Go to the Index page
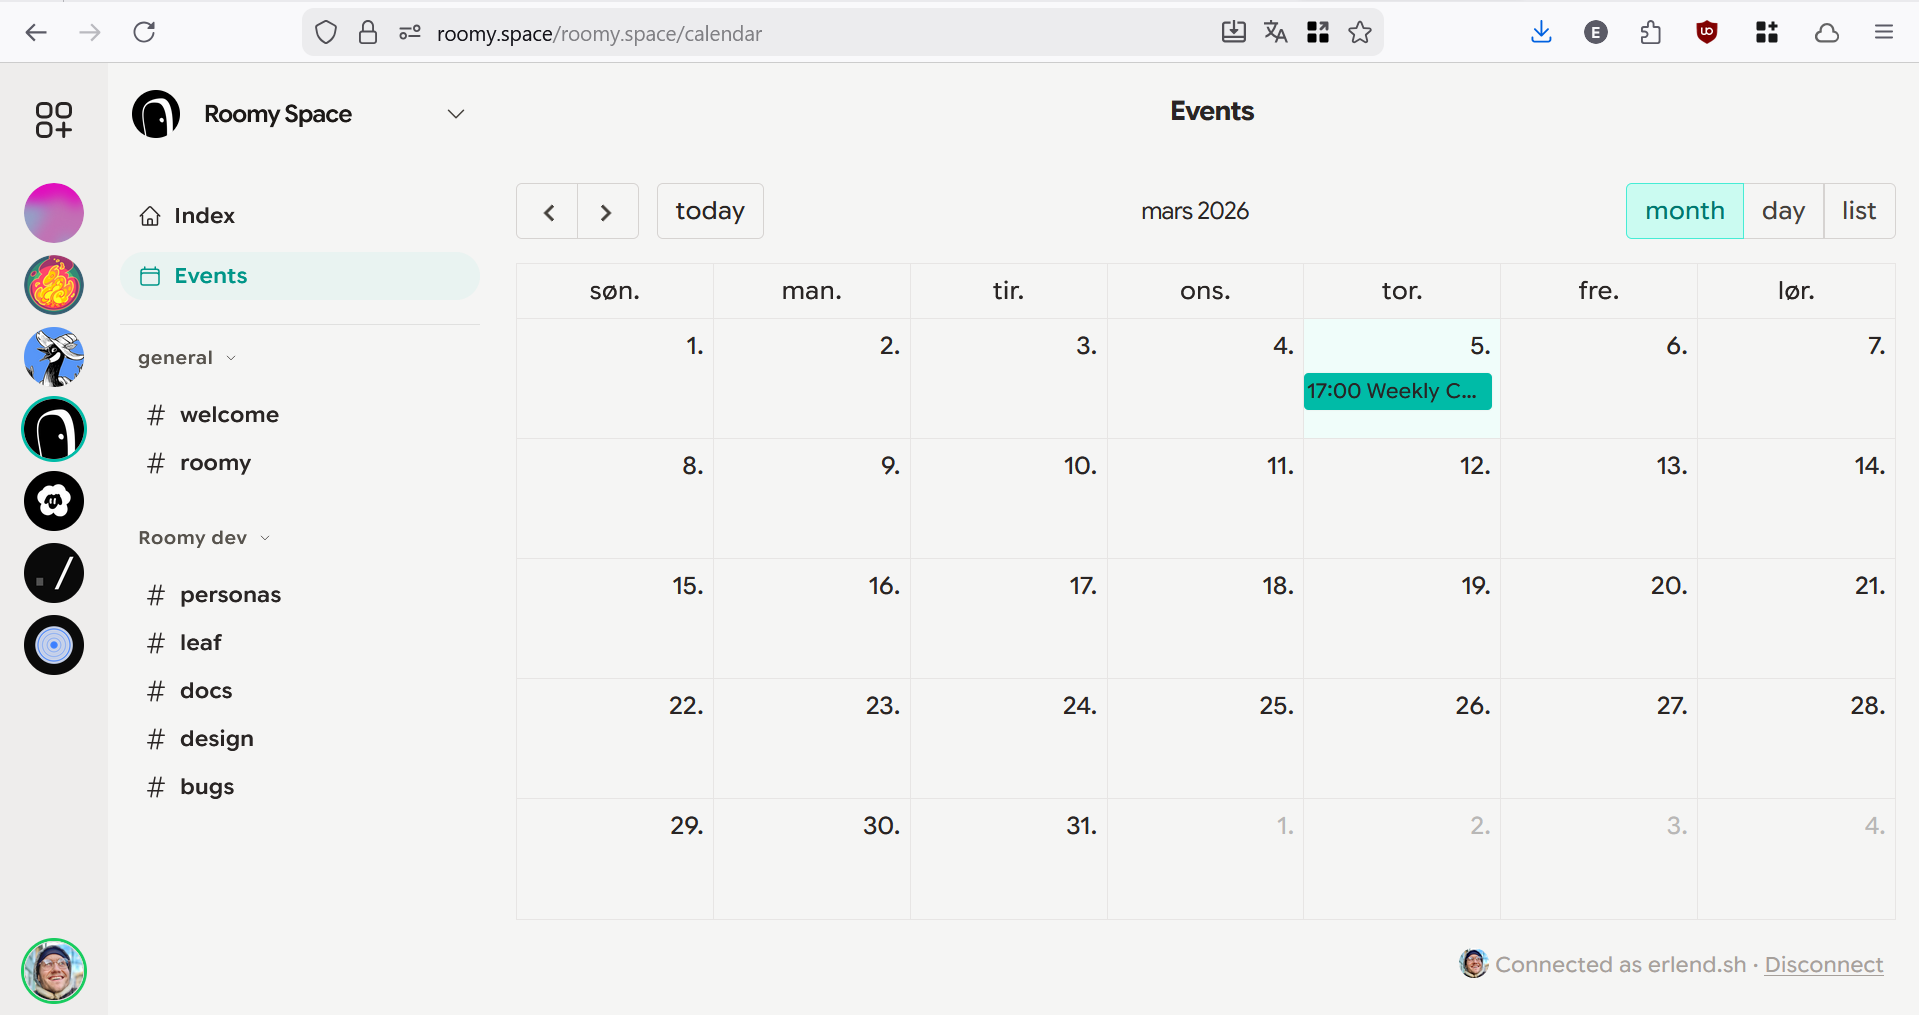Screen dimensions: 1919x1015 [x=204, y=216]
